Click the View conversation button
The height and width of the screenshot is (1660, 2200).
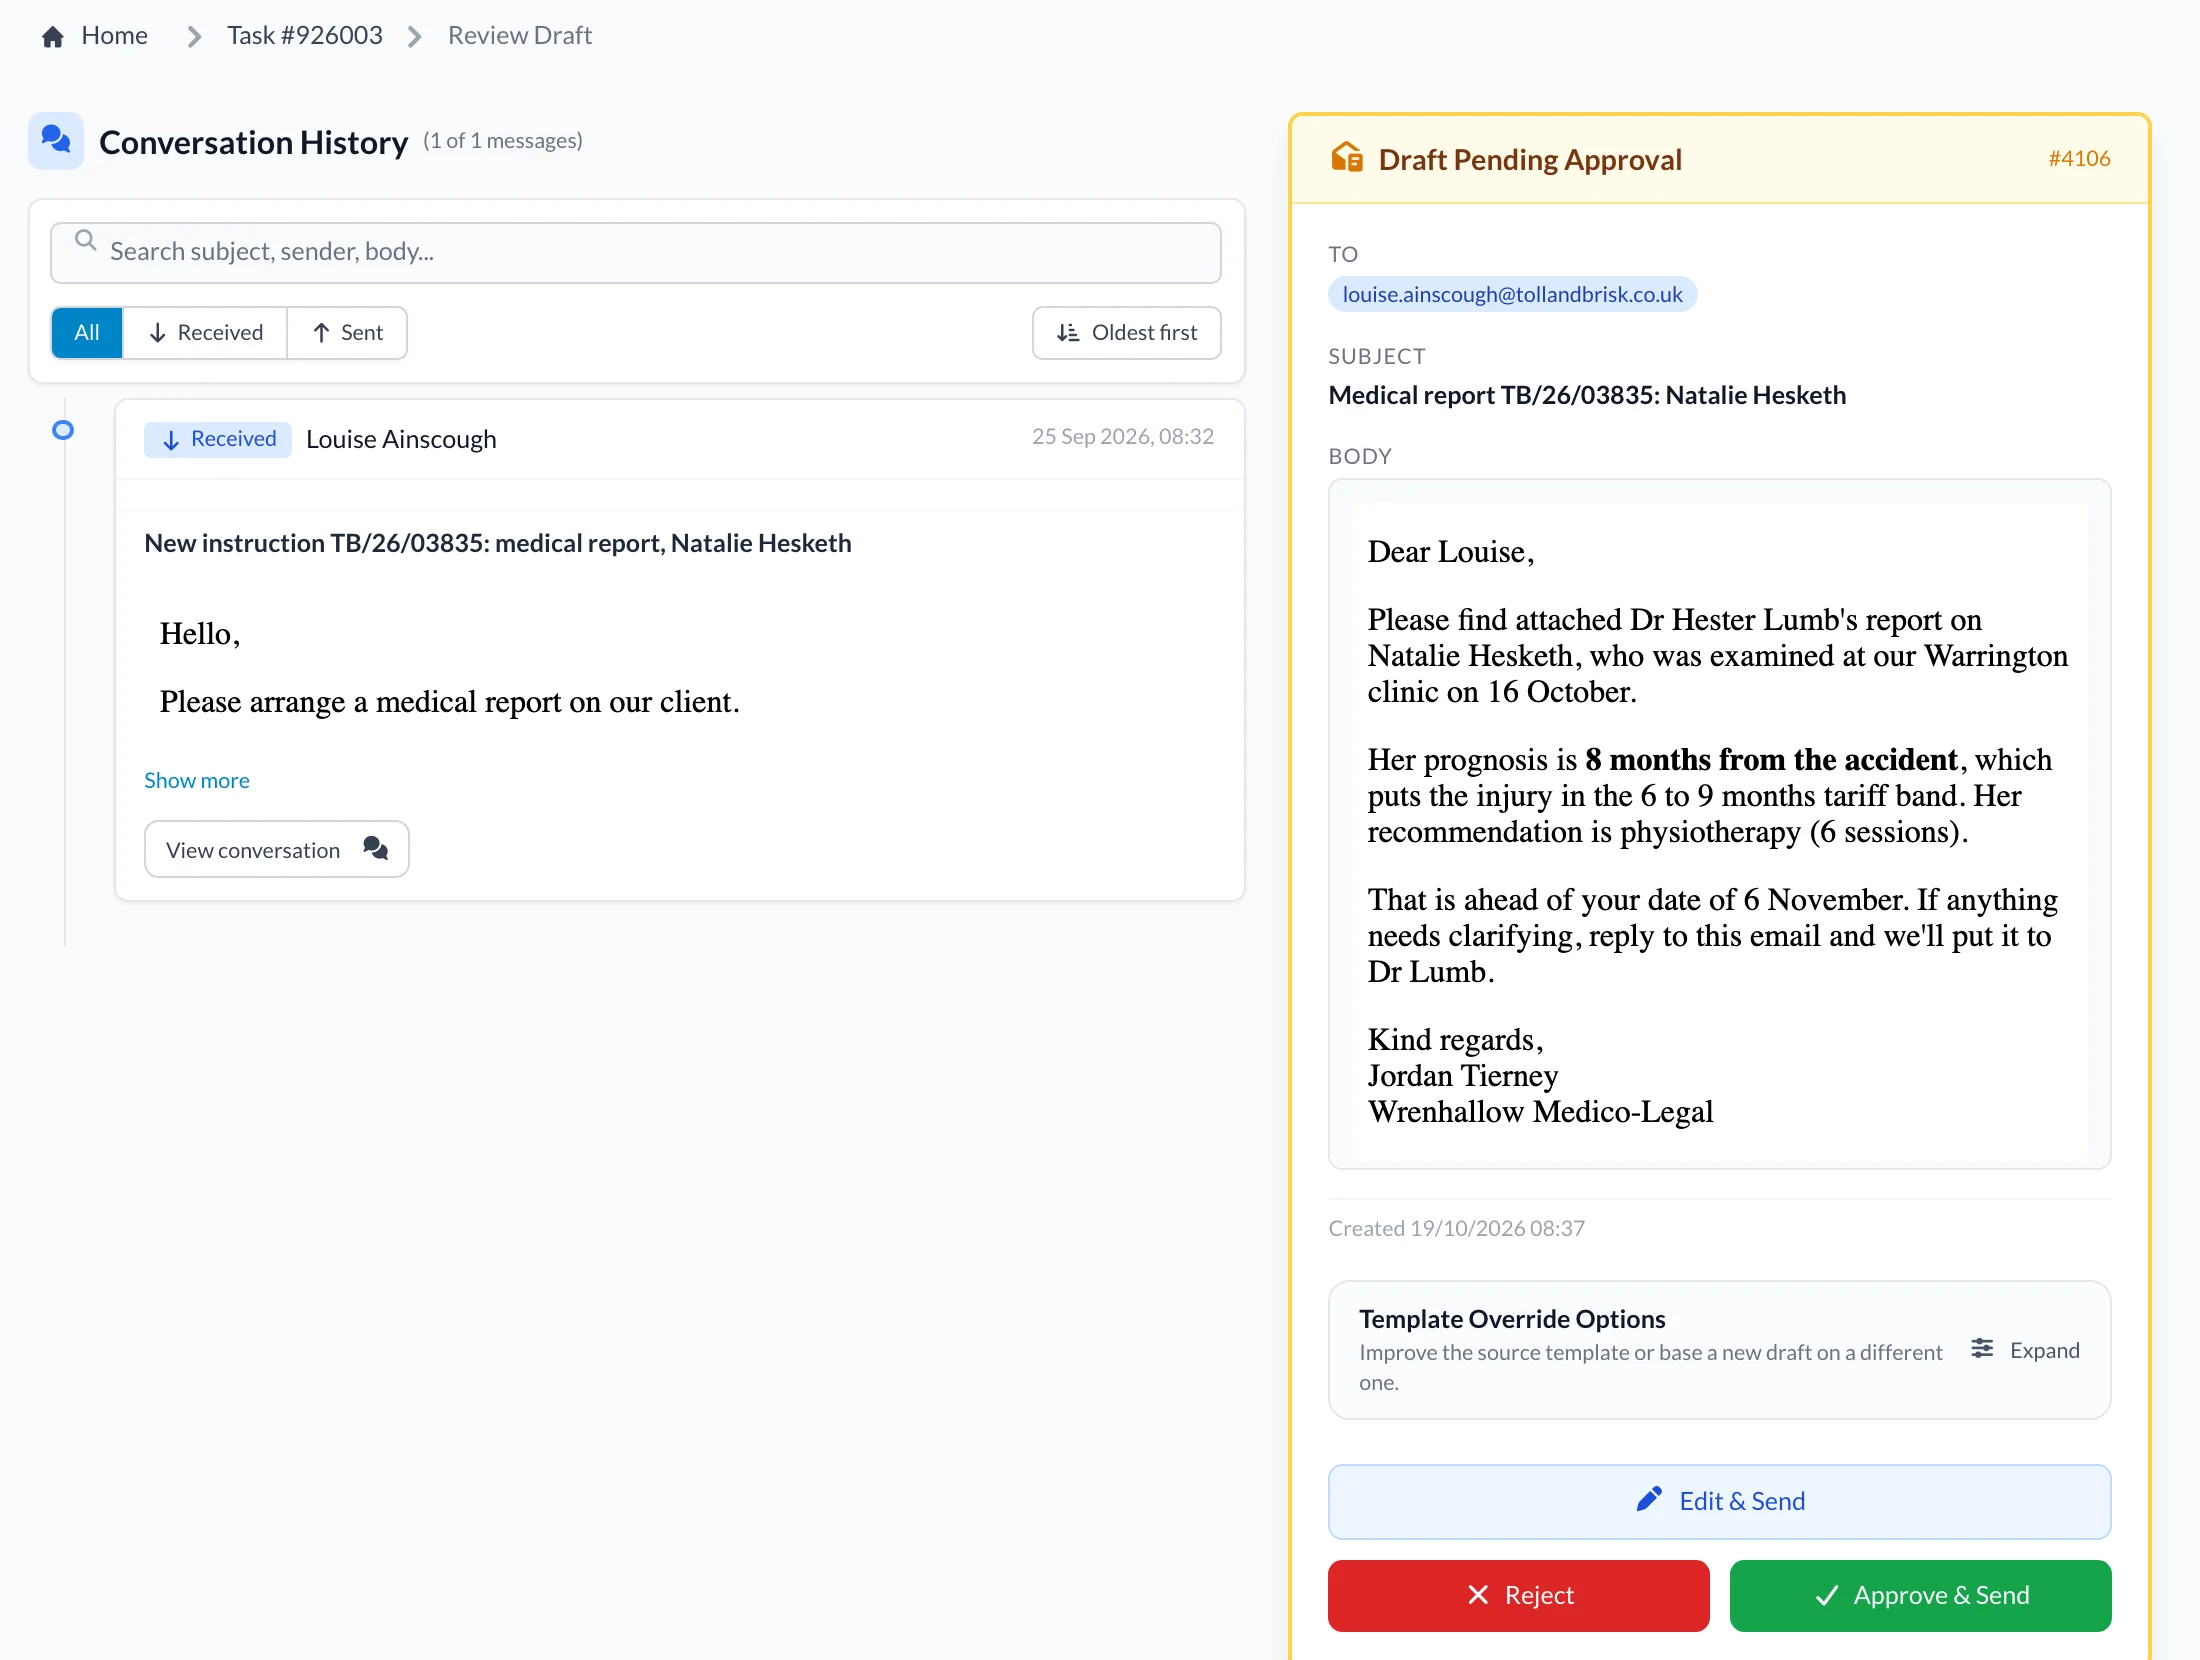pos(277,849)
